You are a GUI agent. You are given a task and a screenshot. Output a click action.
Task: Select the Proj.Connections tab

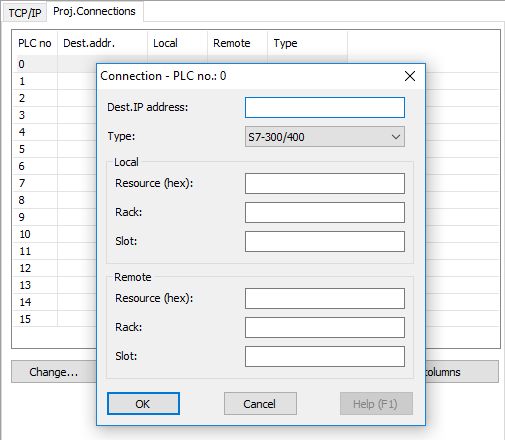click(95, 11)
